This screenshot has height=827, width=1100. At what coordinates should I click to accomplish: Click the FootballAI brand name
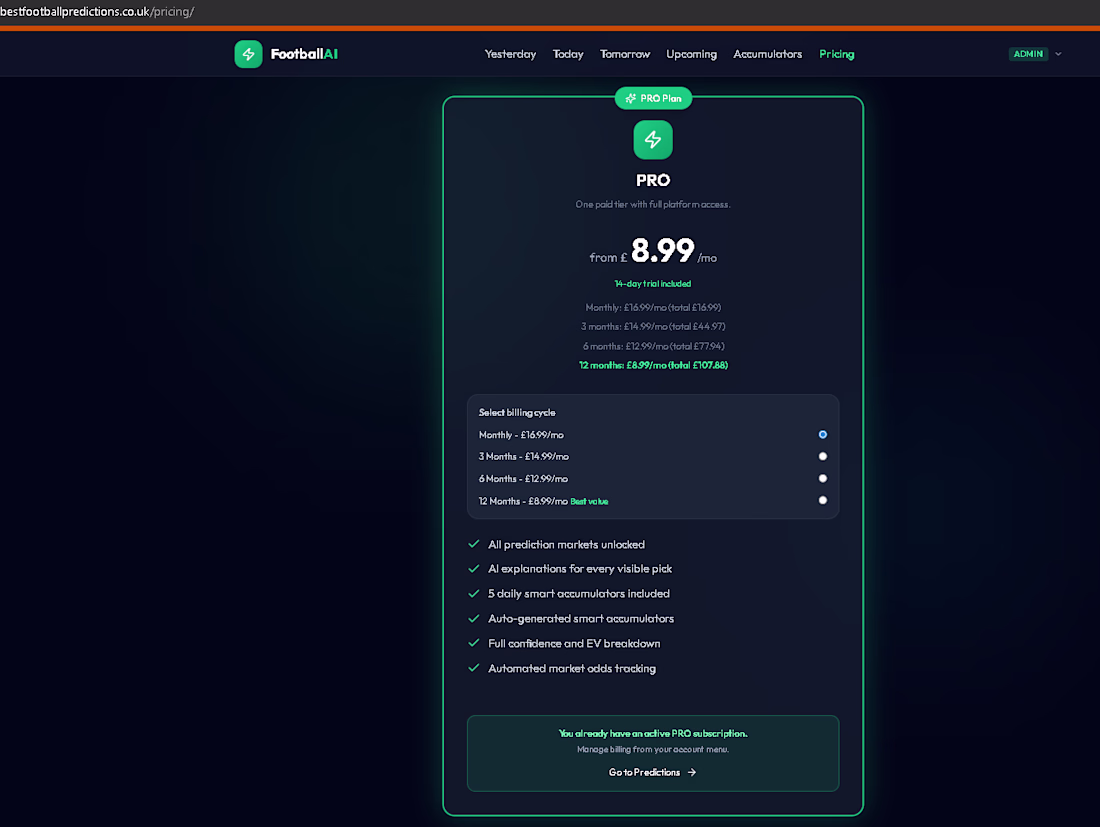coord(304,54)
